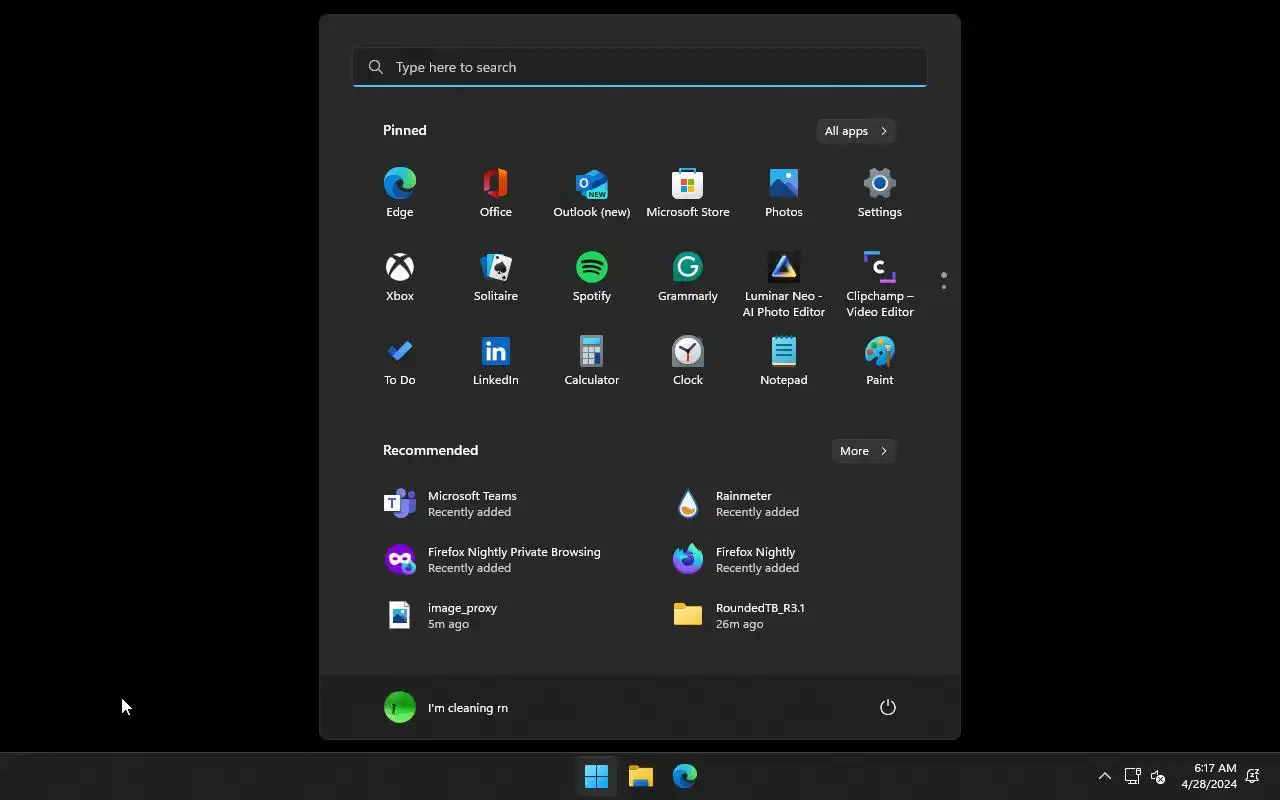Open the notification bell icon
This screenshot has width=1280, height=800.
[x=1252, y=776]
